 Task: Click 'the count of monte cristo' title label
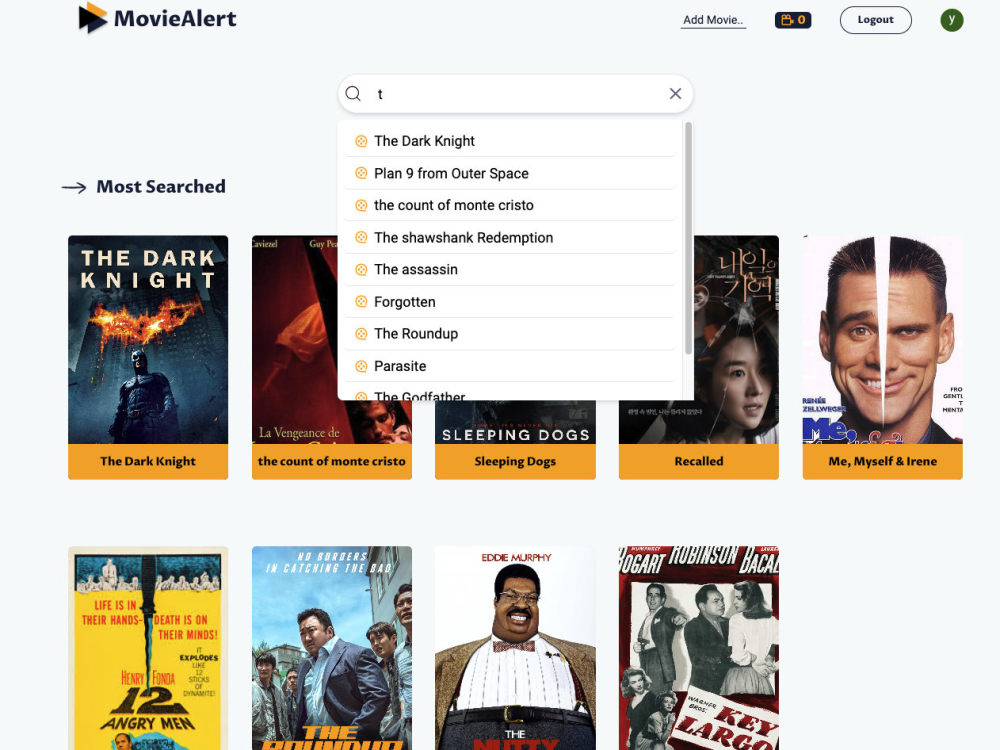[x=332, y=461]
